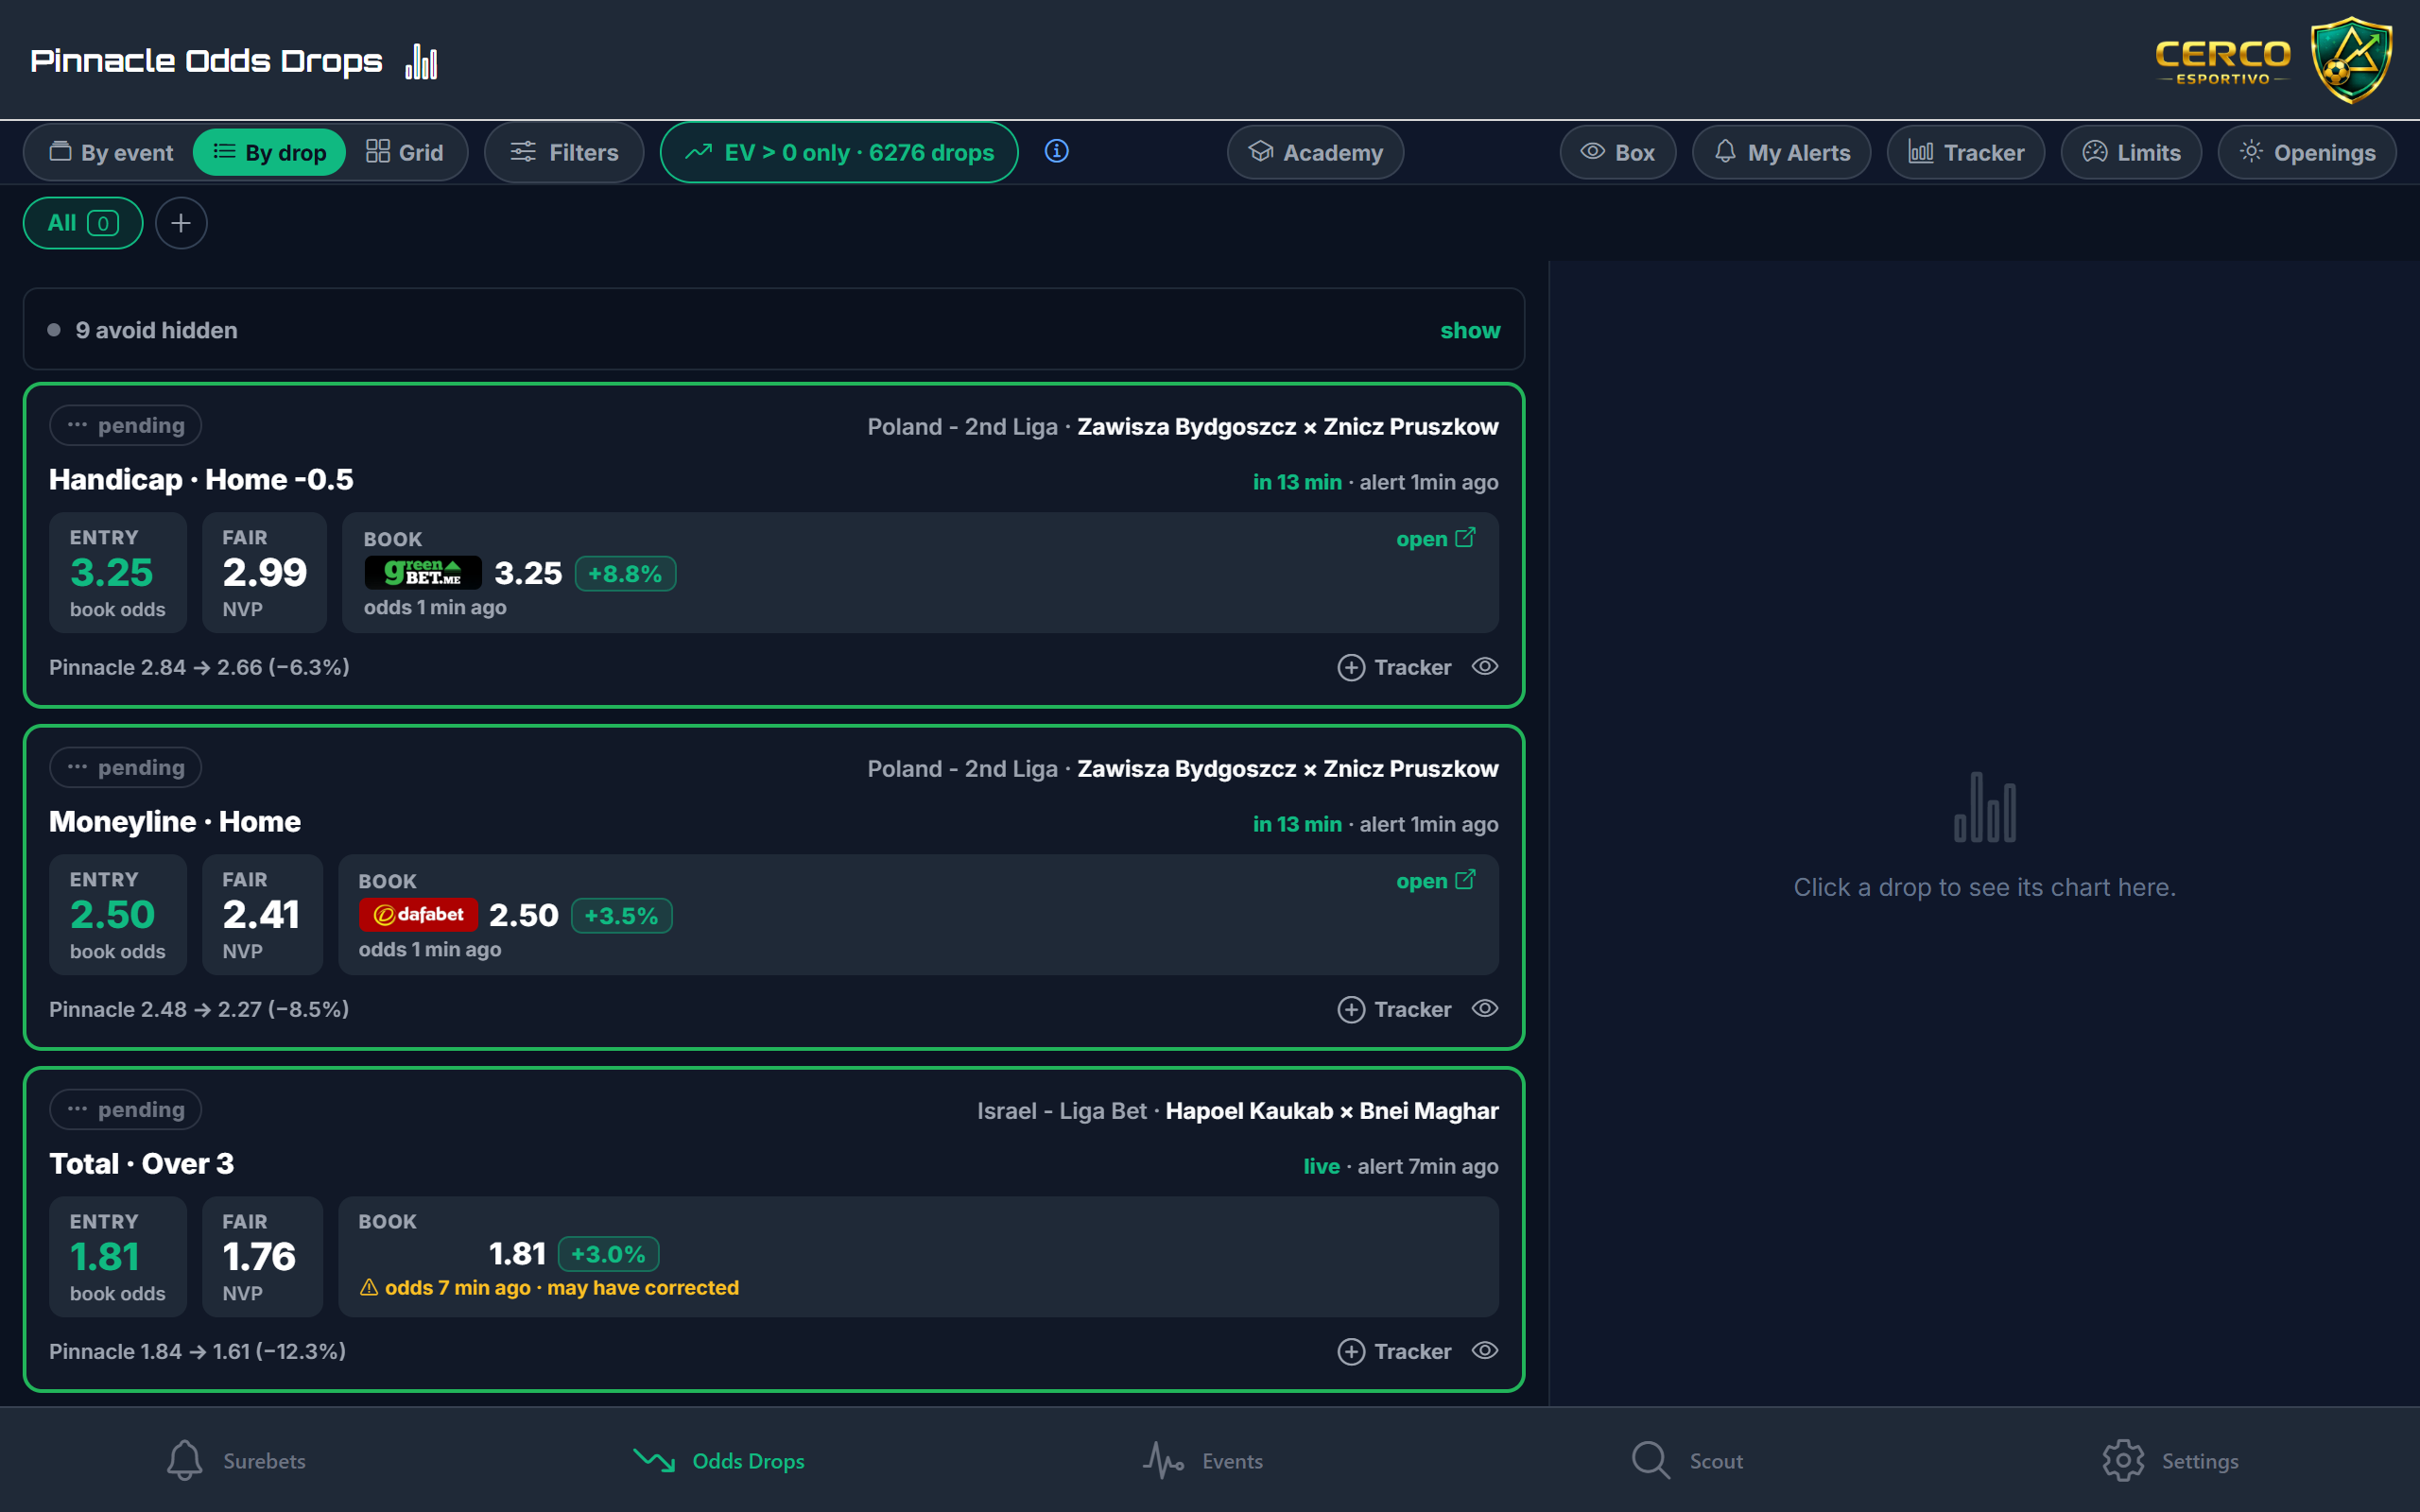
Task: Open the Openings page
Action: coord(2307,152)
